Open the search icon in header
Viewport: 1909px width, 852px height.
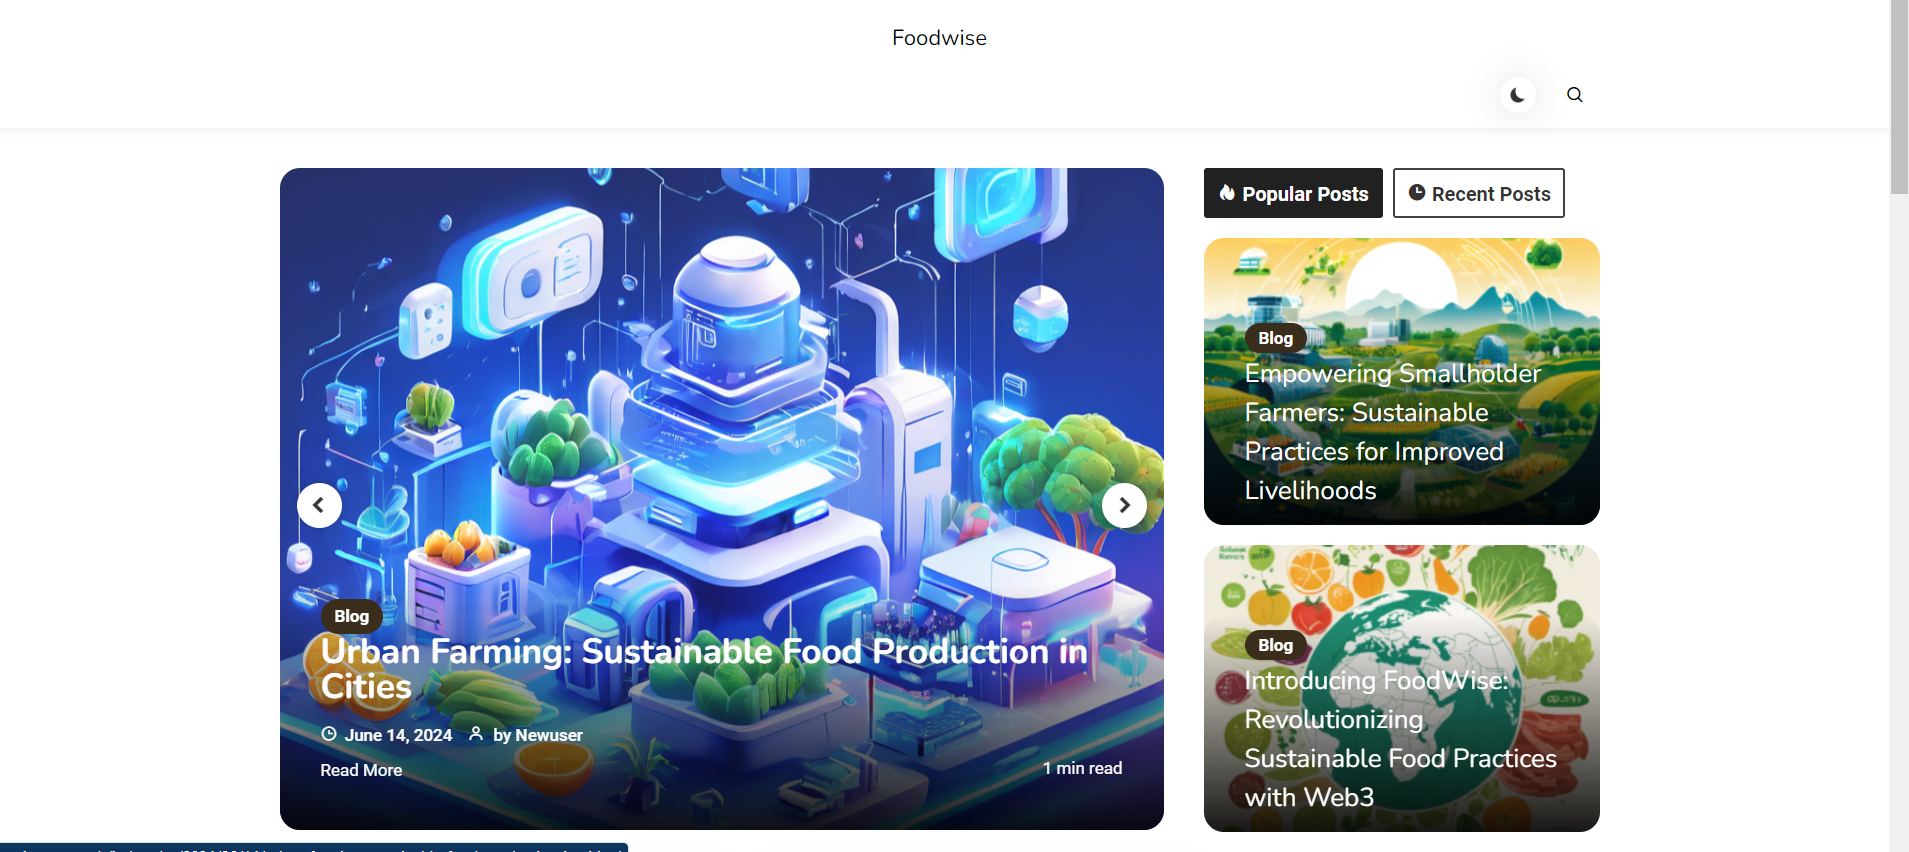pos(1575,95)
